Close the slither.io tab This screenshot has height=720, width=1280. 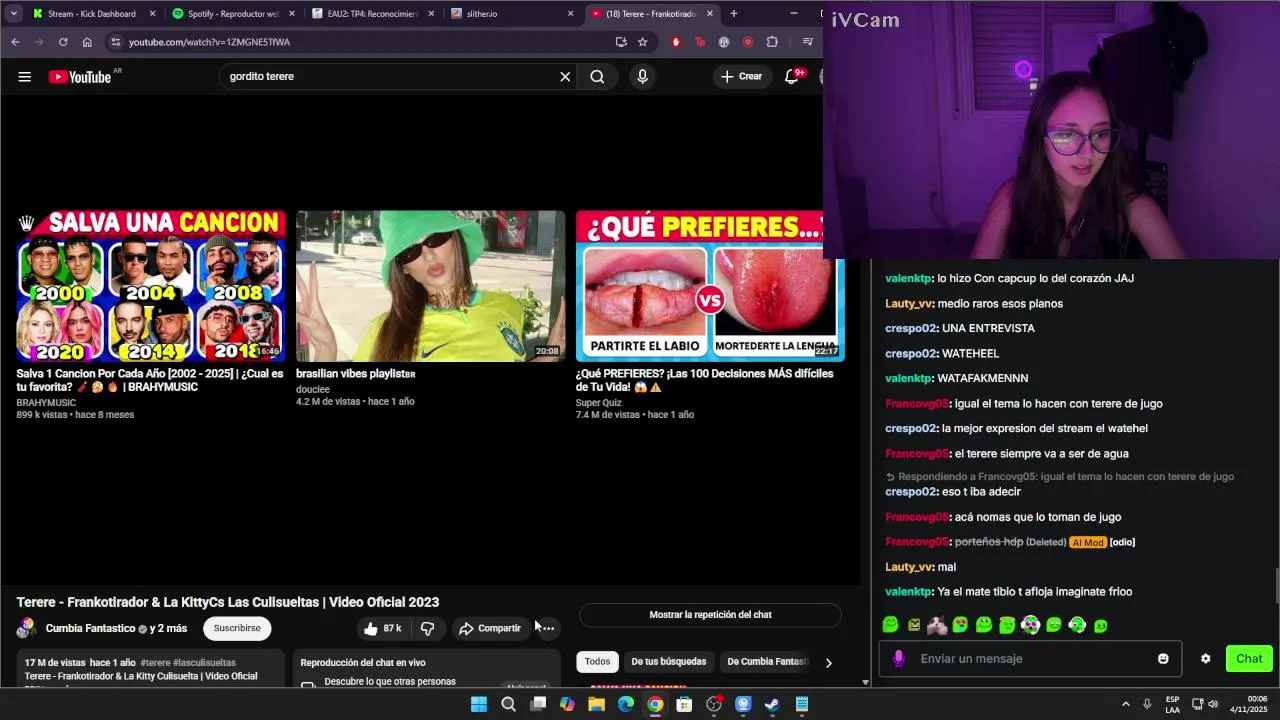571,14
